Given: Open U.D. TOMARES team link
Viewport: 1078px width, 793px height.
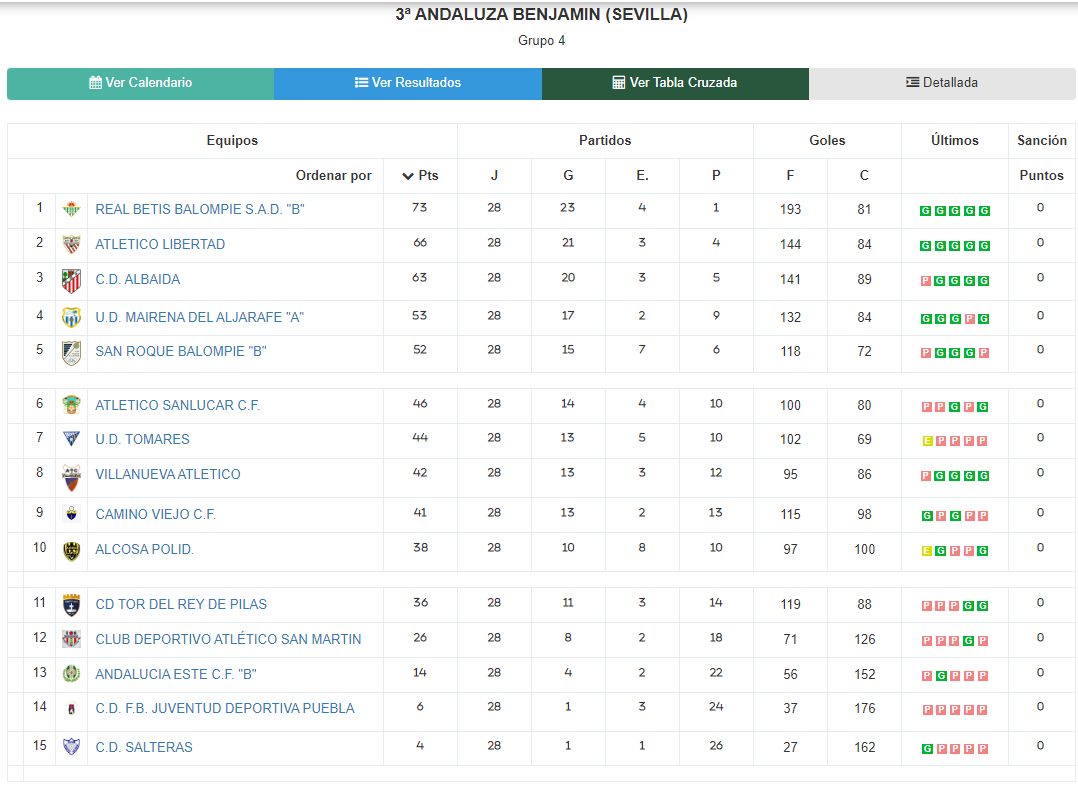Looking at the screenshot, I should [142, 439].
